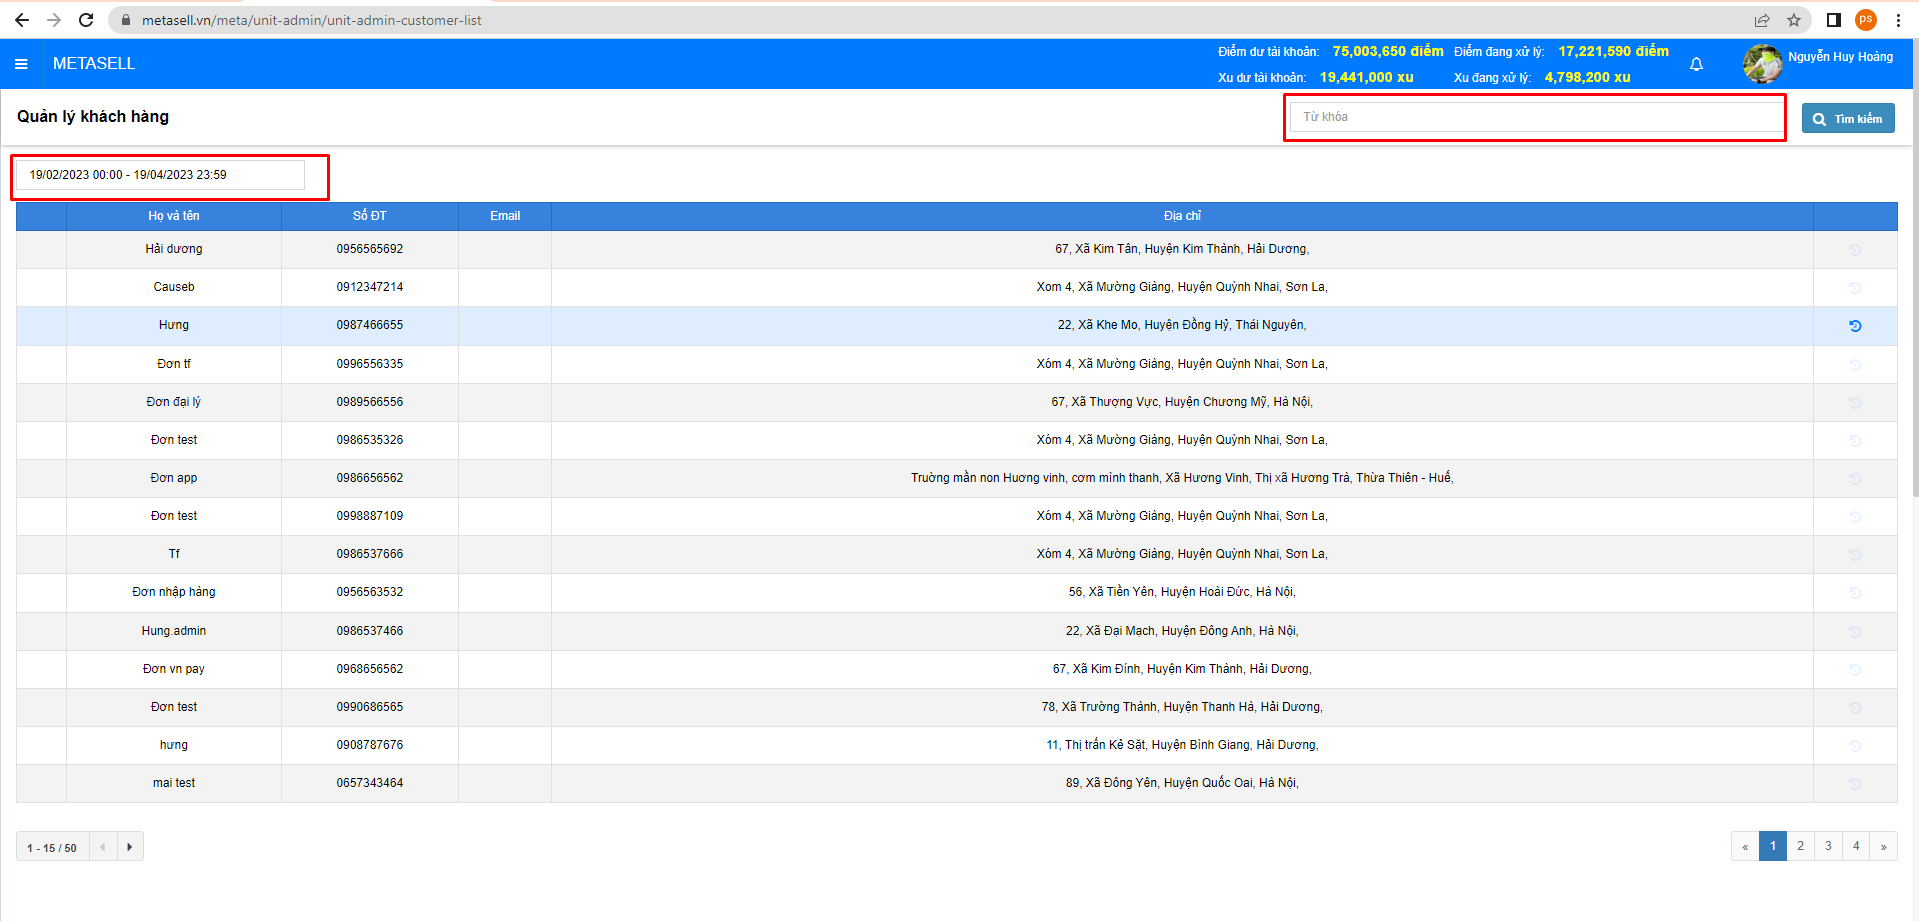1919x921 pixels.
Task: Bookmark this page with the star icon
Action: click(1794, 20)
